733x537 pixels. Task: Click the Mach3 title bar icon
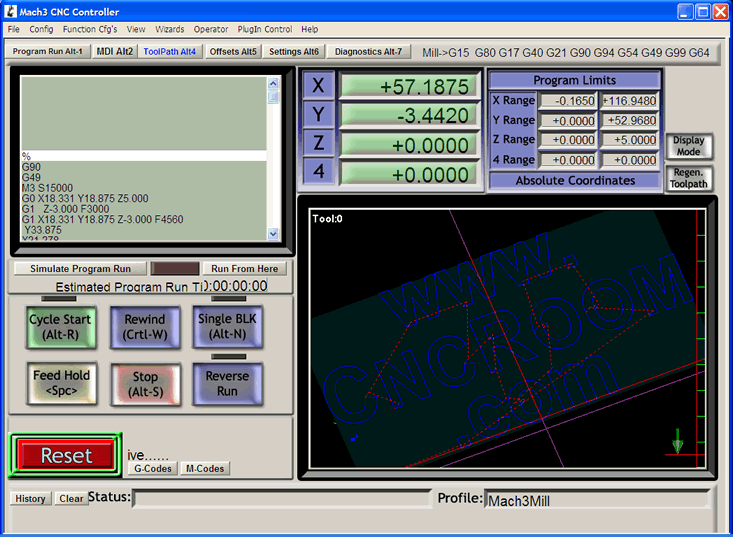(10, 11)
